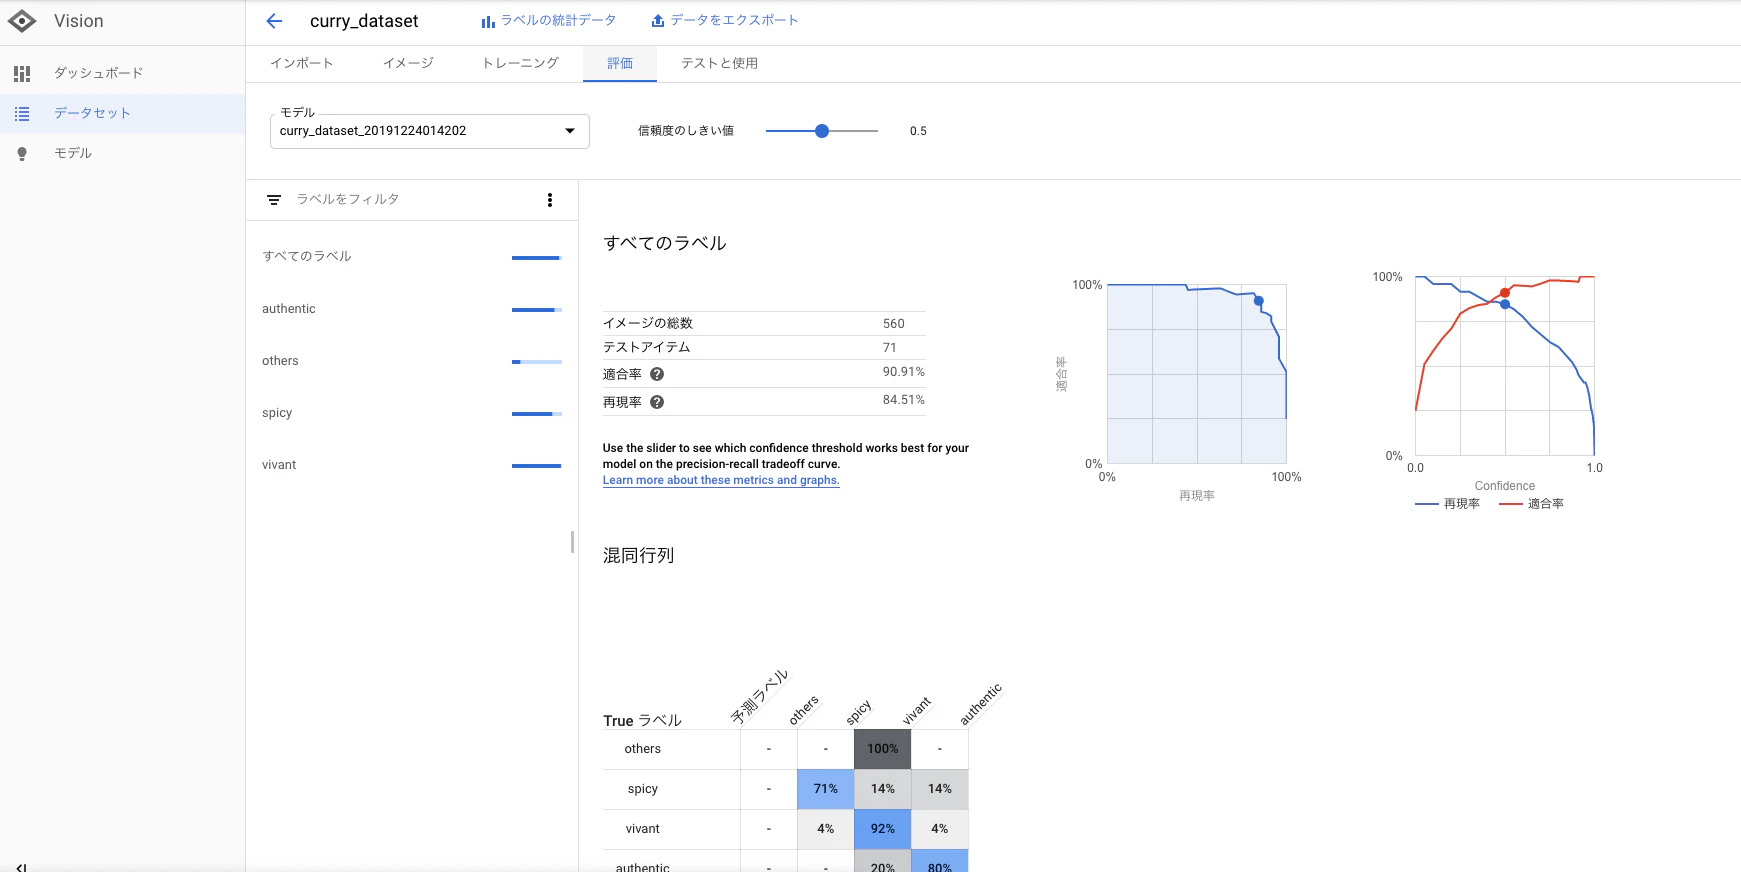Select the spicy label
Viewport: 1741px width, 872px height.
point(412,413)
